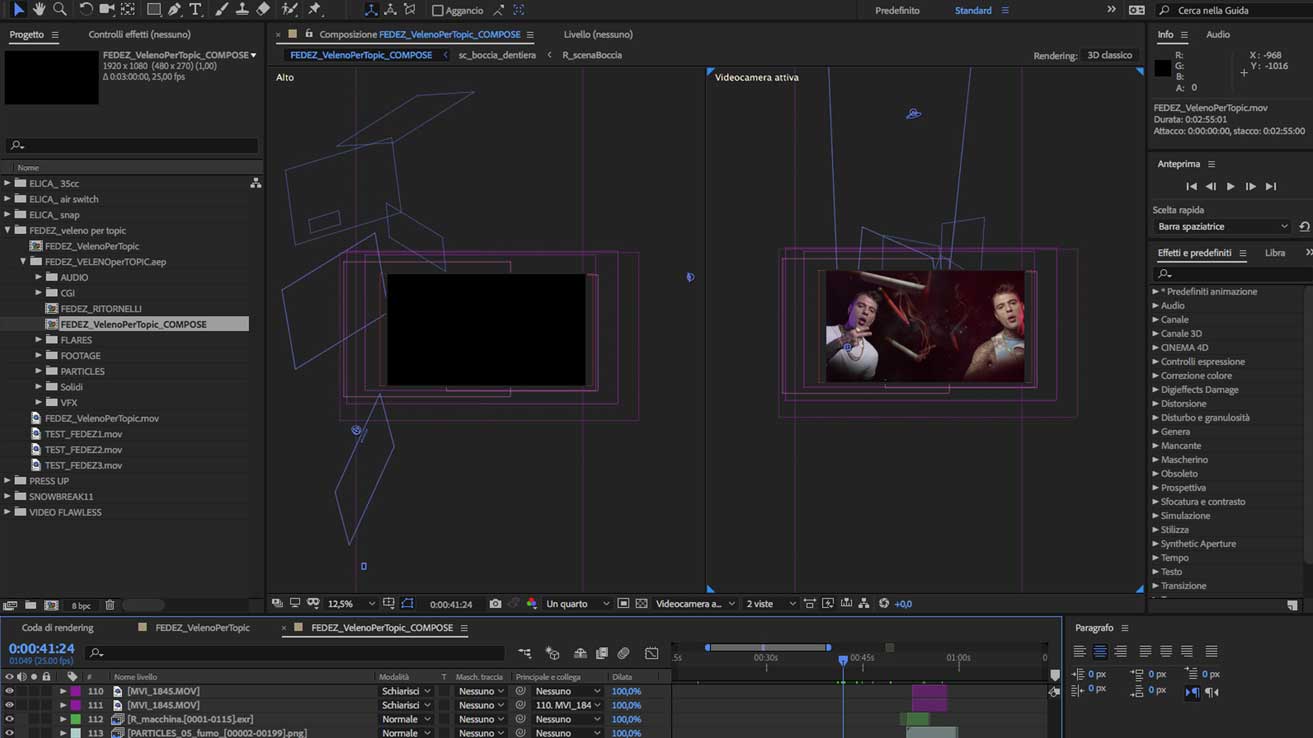Screen dimensions: 1313x738
Task: Open timeline comp mini-flowchart icon
Action: tap(525, 653)
